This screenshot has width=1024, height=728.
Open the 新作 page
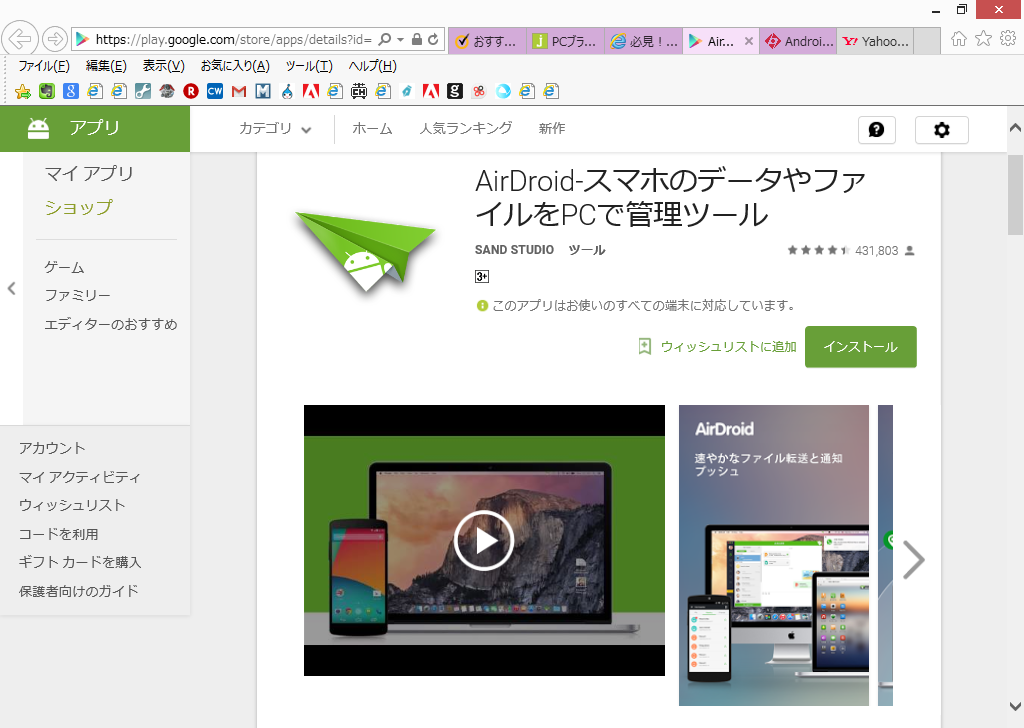pos(552,129)
